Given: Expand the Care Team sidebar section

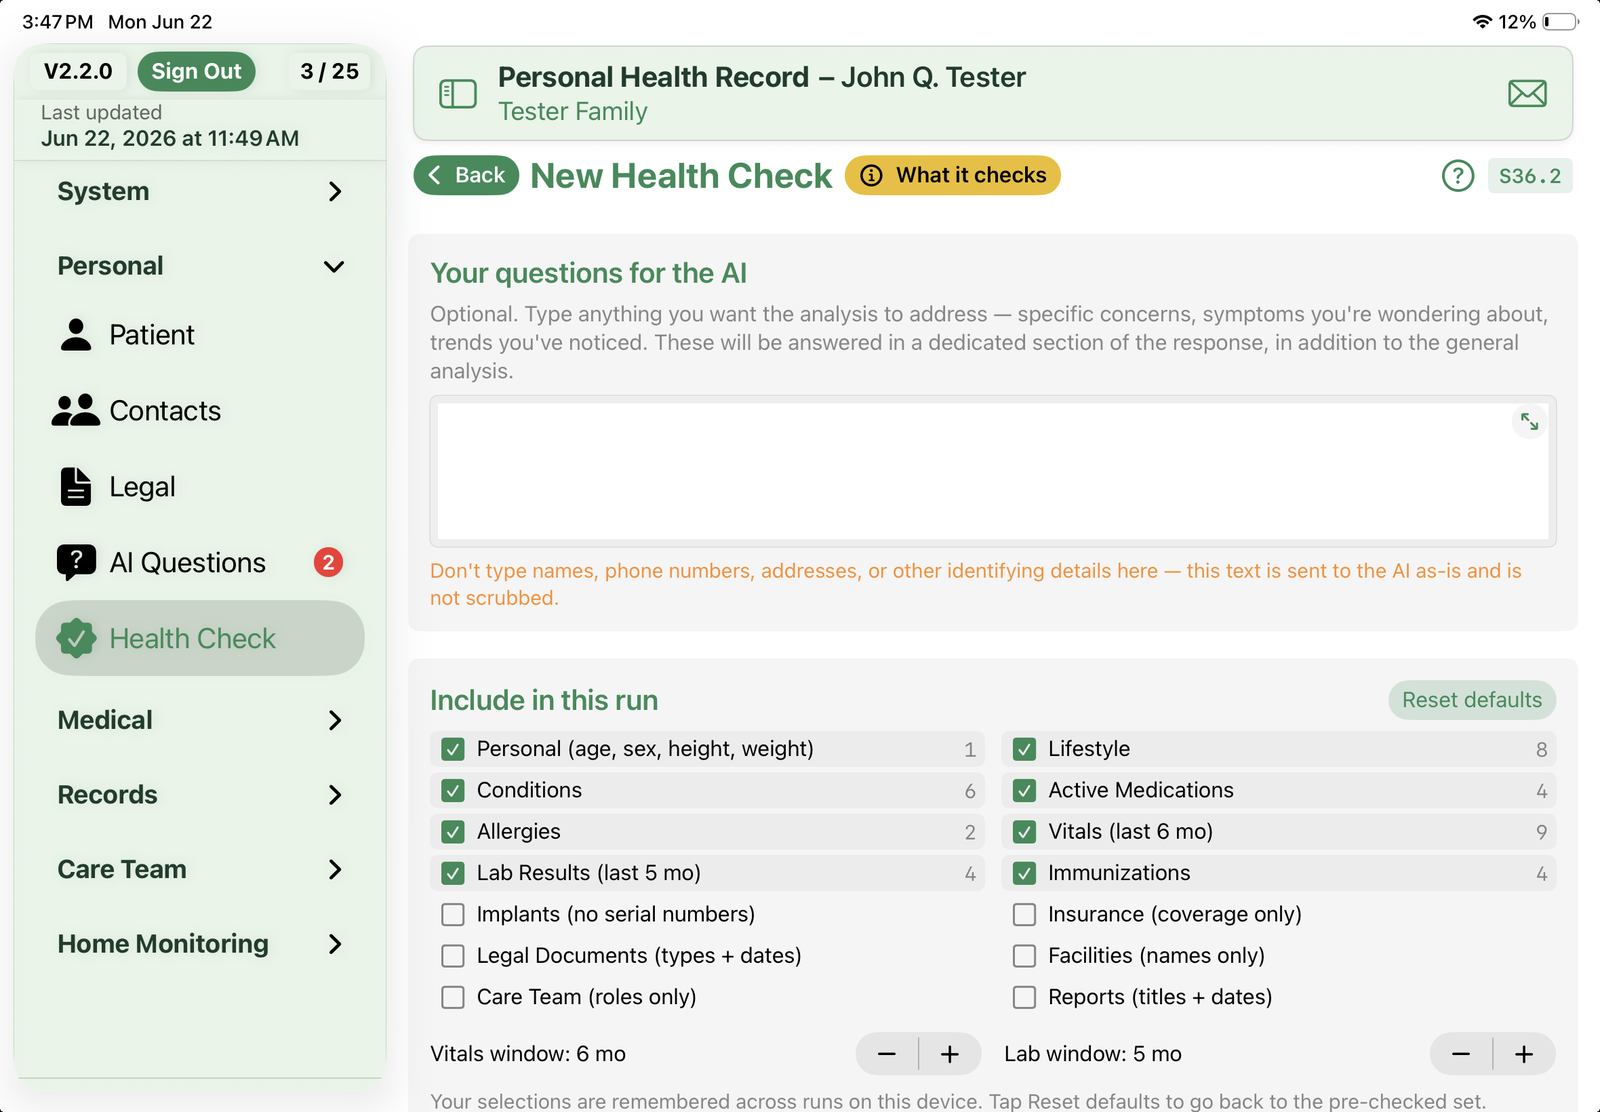Looking at the screenshot, I should coord(200,869).
